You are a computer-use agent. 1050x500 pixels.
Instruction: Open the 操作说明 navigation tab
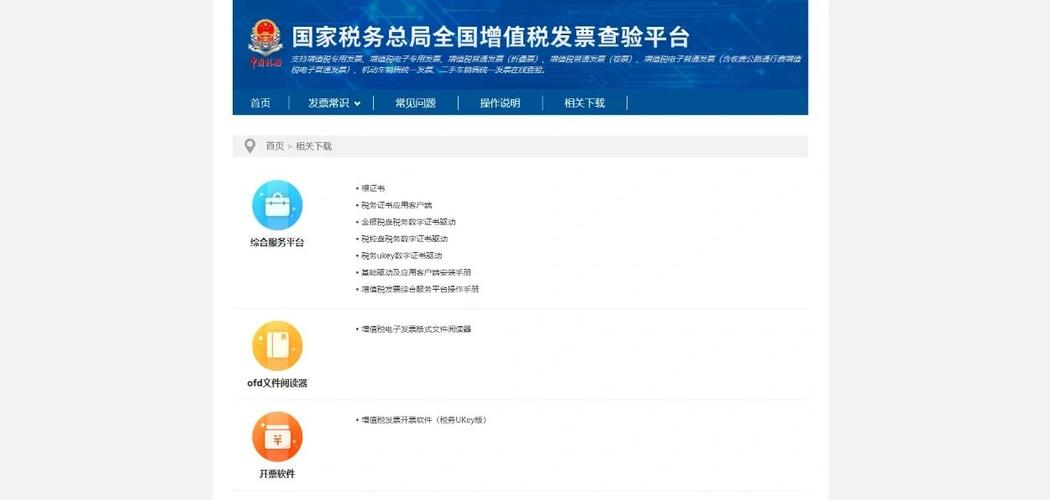point(500,103)
